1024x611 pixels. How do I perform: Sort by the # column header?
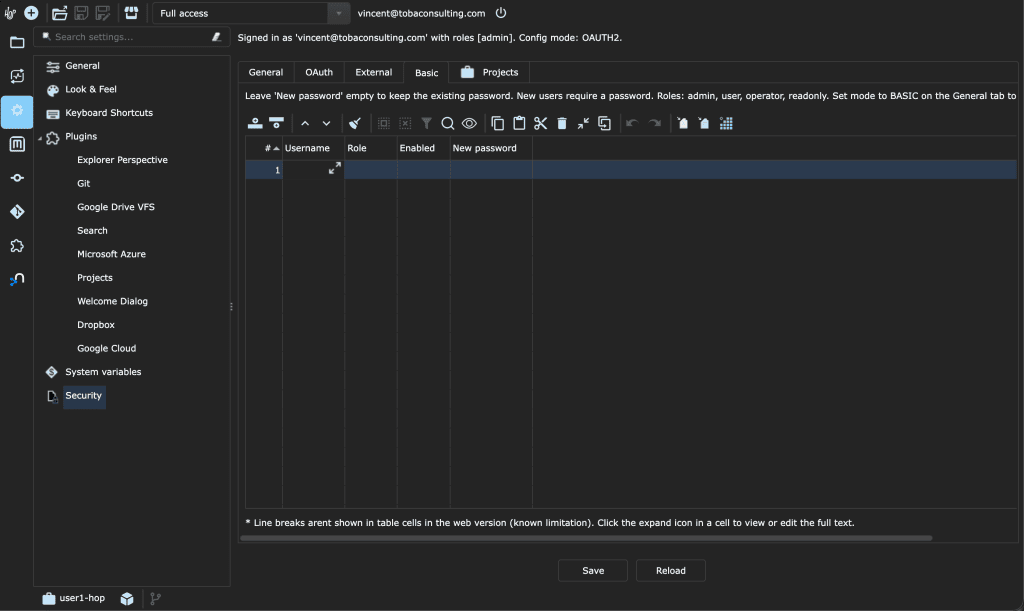coord(264,148)
